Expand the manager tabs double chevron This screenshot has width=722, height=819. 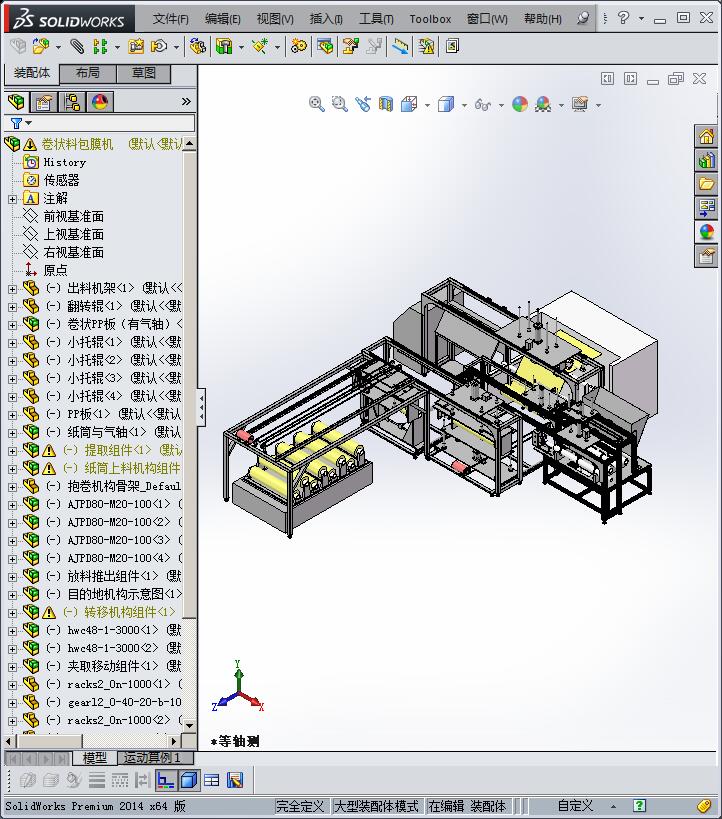click(x=186, y=101)
